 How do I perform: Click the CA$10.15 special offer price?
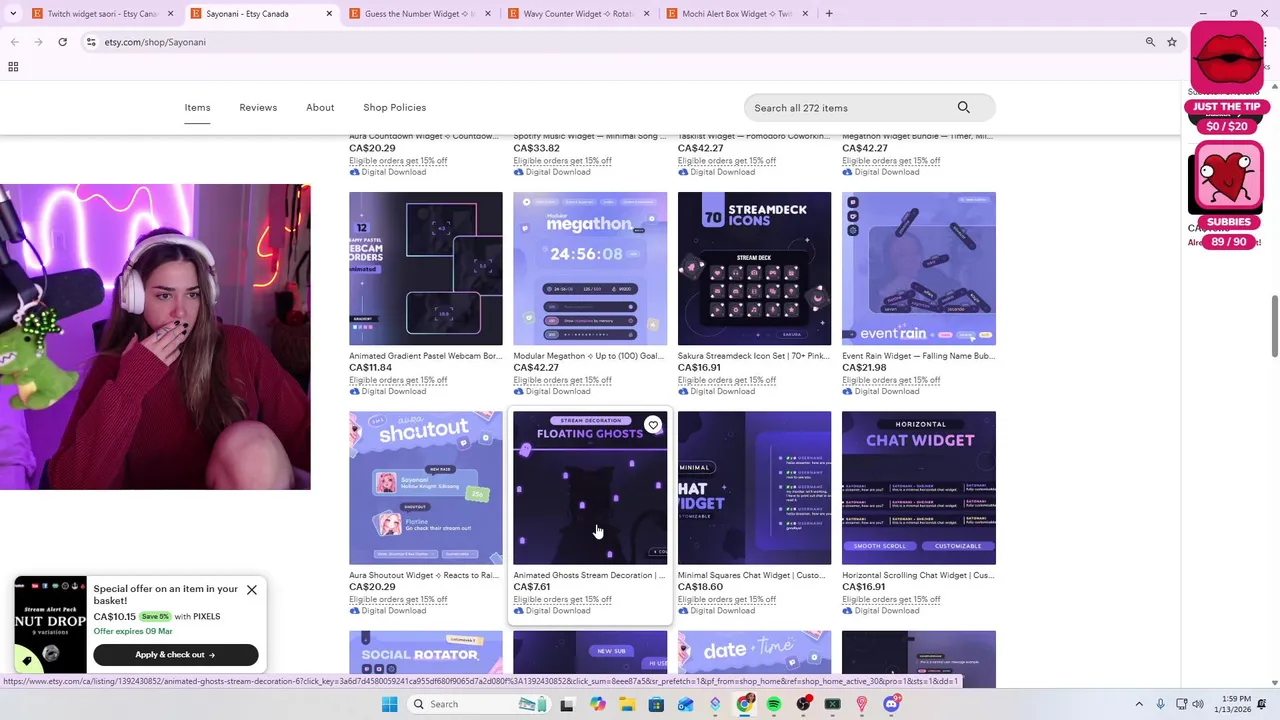pos(114,616)
